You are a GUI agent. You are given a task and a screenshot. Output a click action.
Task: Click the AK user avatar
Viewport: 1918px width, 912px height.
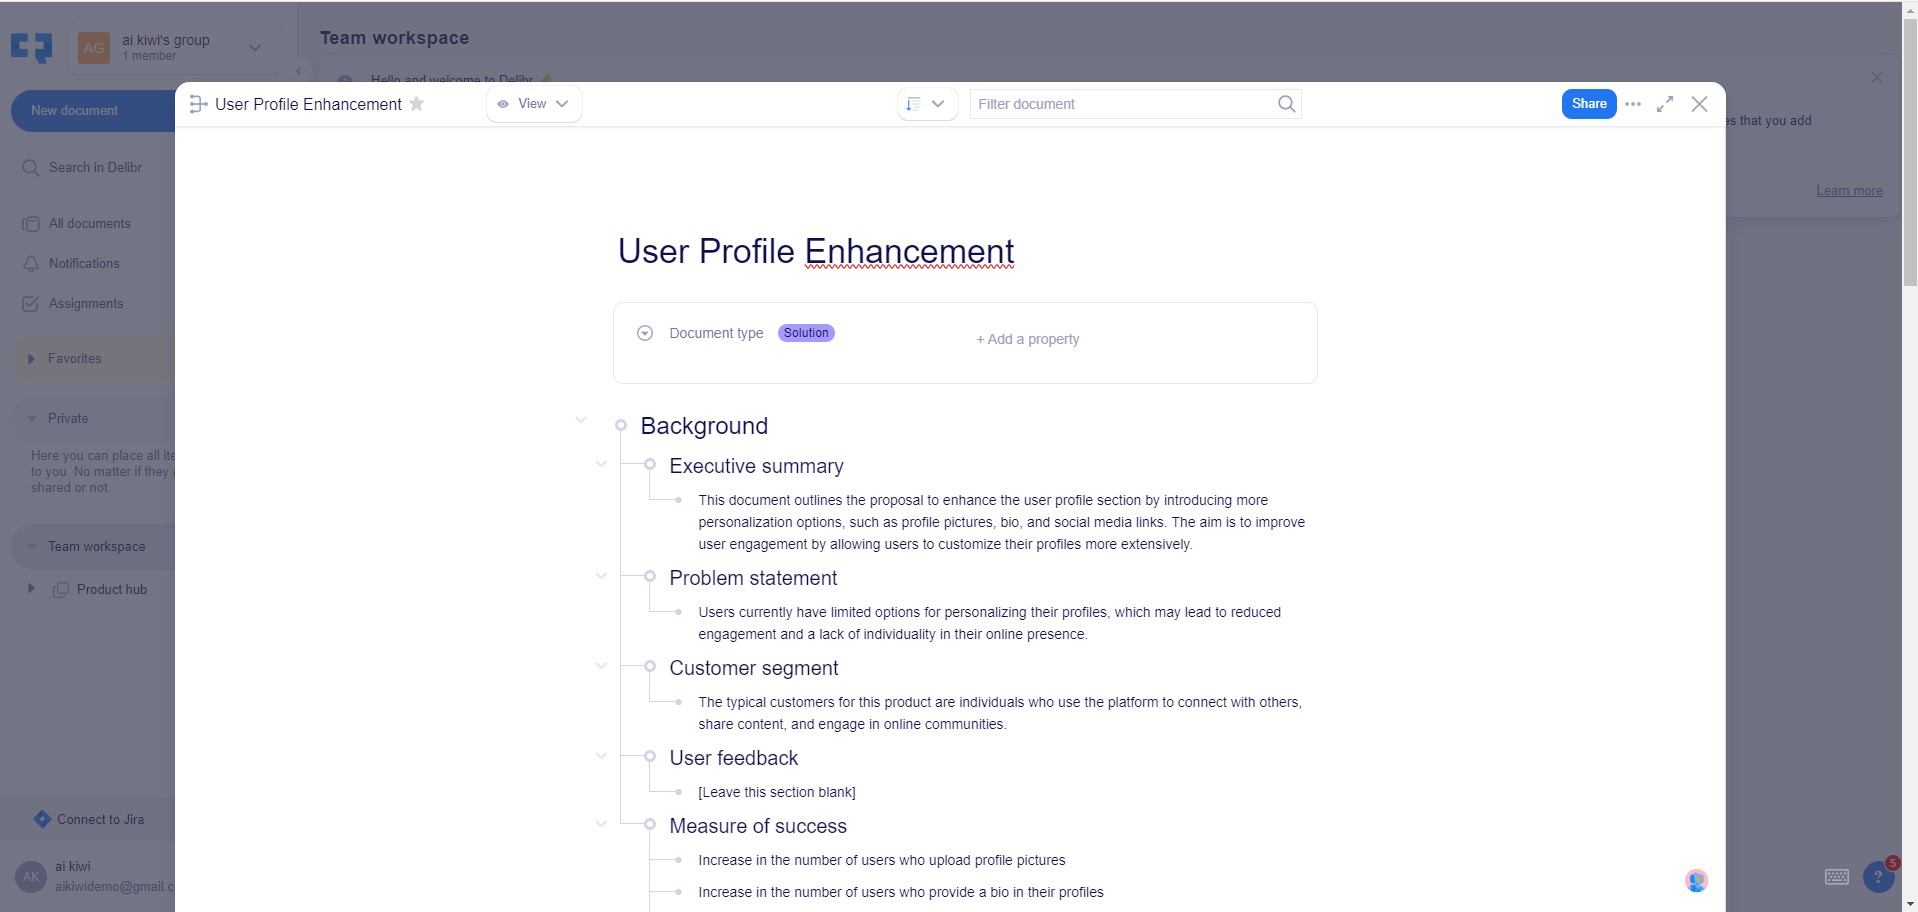pyautogui.click(x=31, y=877)
